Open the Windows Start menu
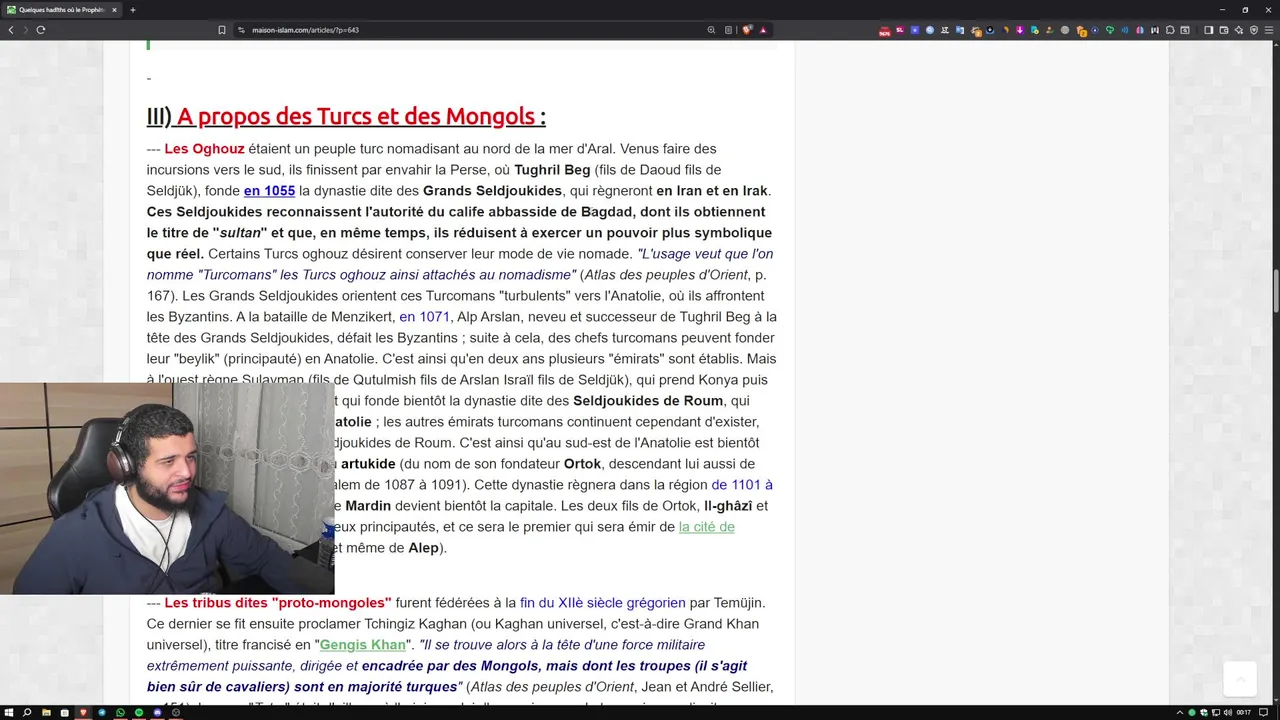Viewport: 1280px width, 720px height. pos(9,712)
